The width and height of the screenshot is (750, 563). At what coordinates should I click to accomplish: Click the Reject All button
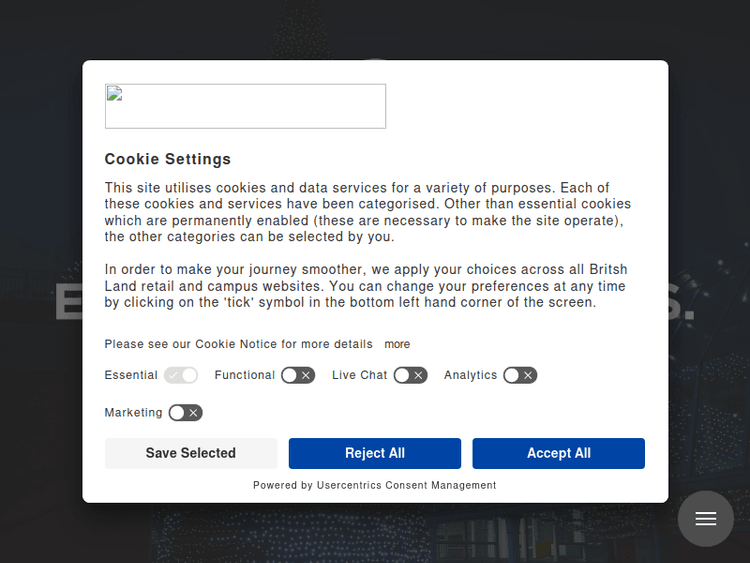pyautogui.click(x=375, y=453)
